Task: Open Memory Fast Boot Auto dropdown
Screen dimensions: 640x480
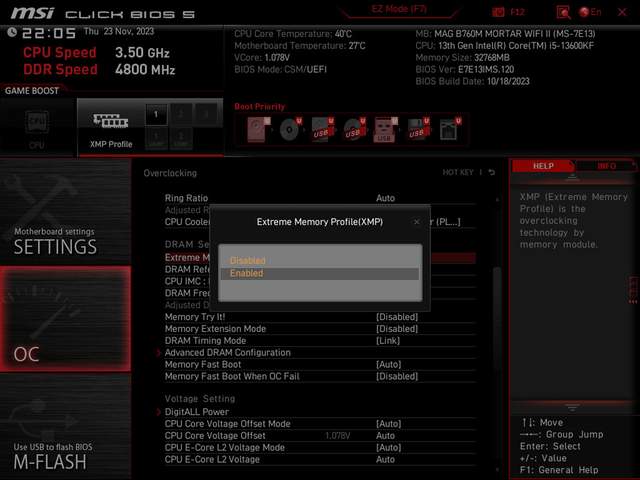Action: click(389, 364)
